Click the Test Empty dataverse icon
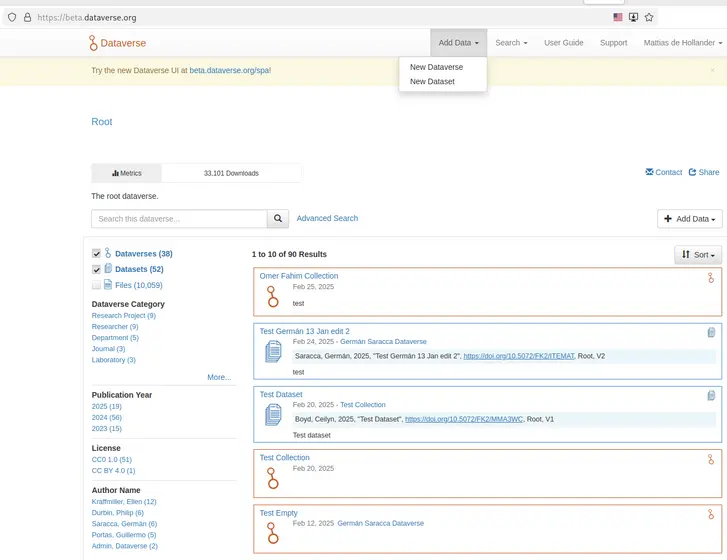 (272, 533)
